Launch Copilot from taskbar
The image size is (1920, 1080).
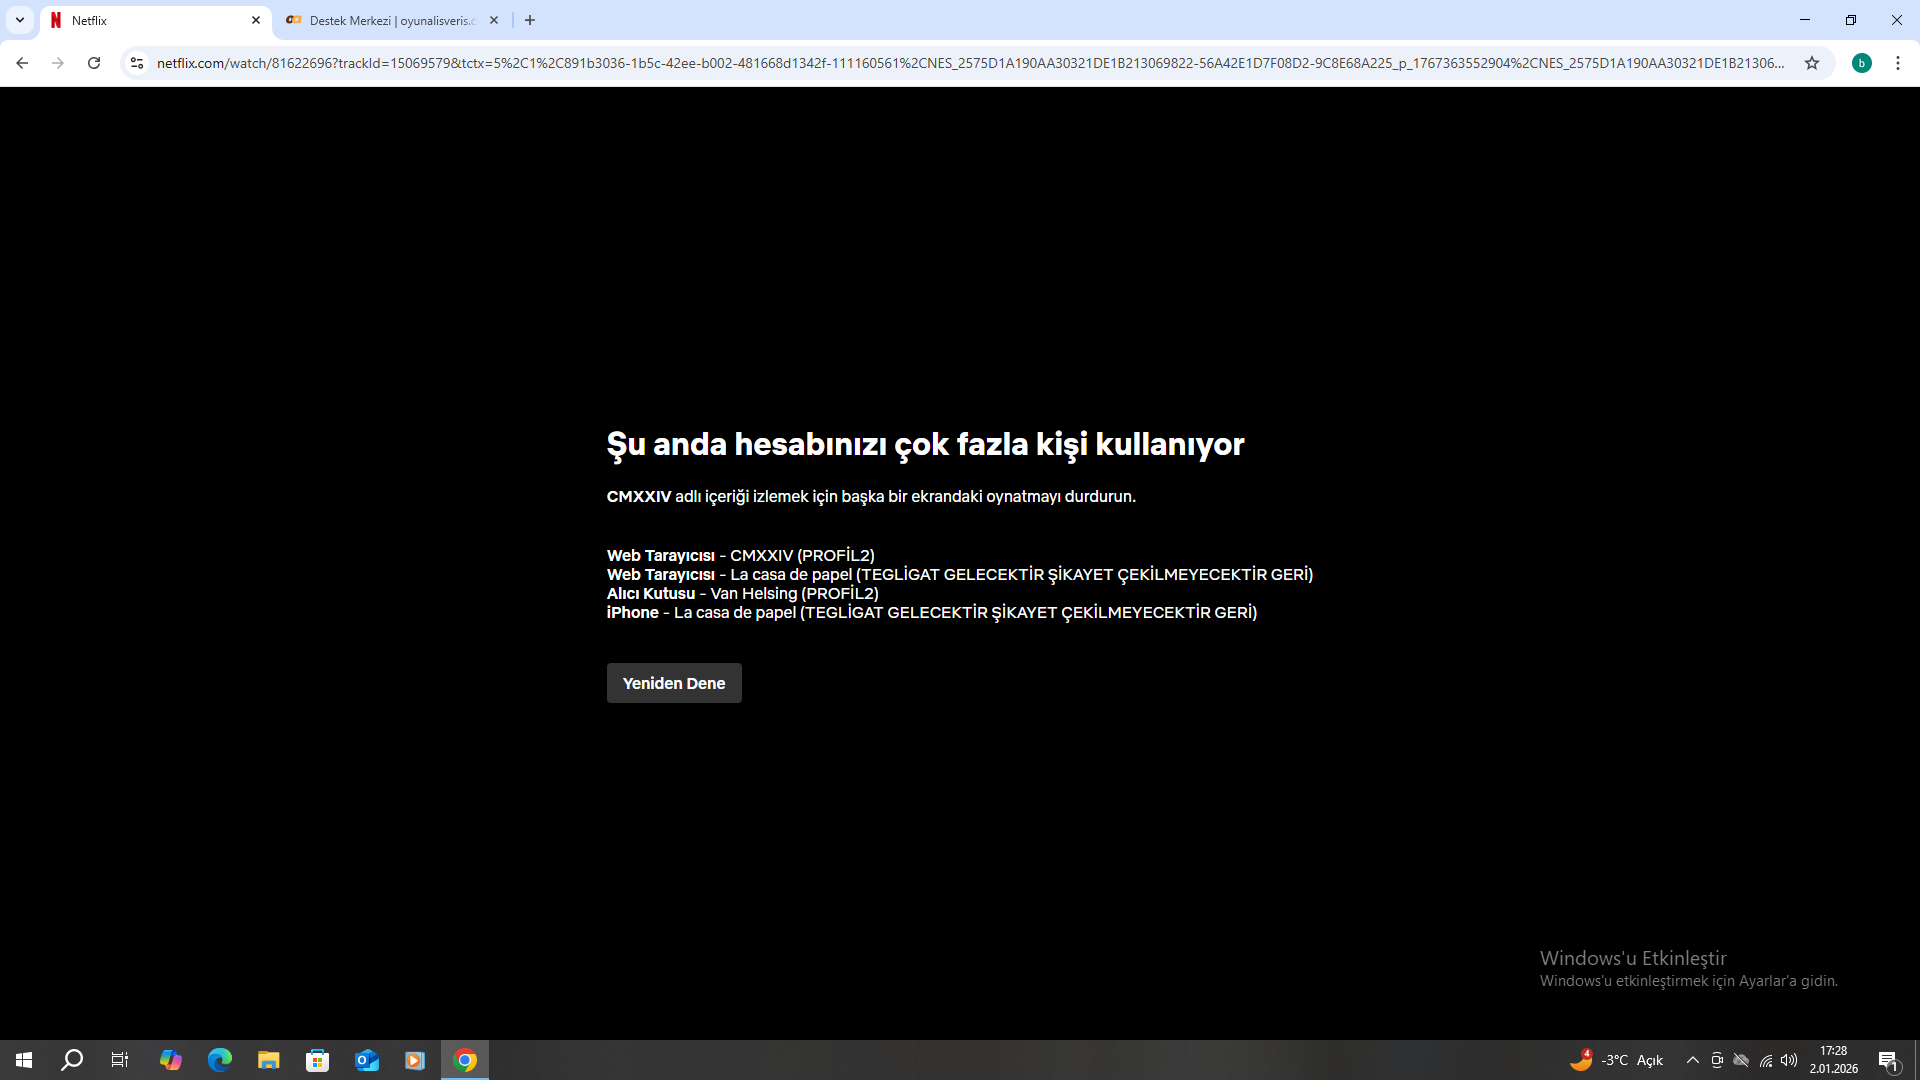point(171,1060)
